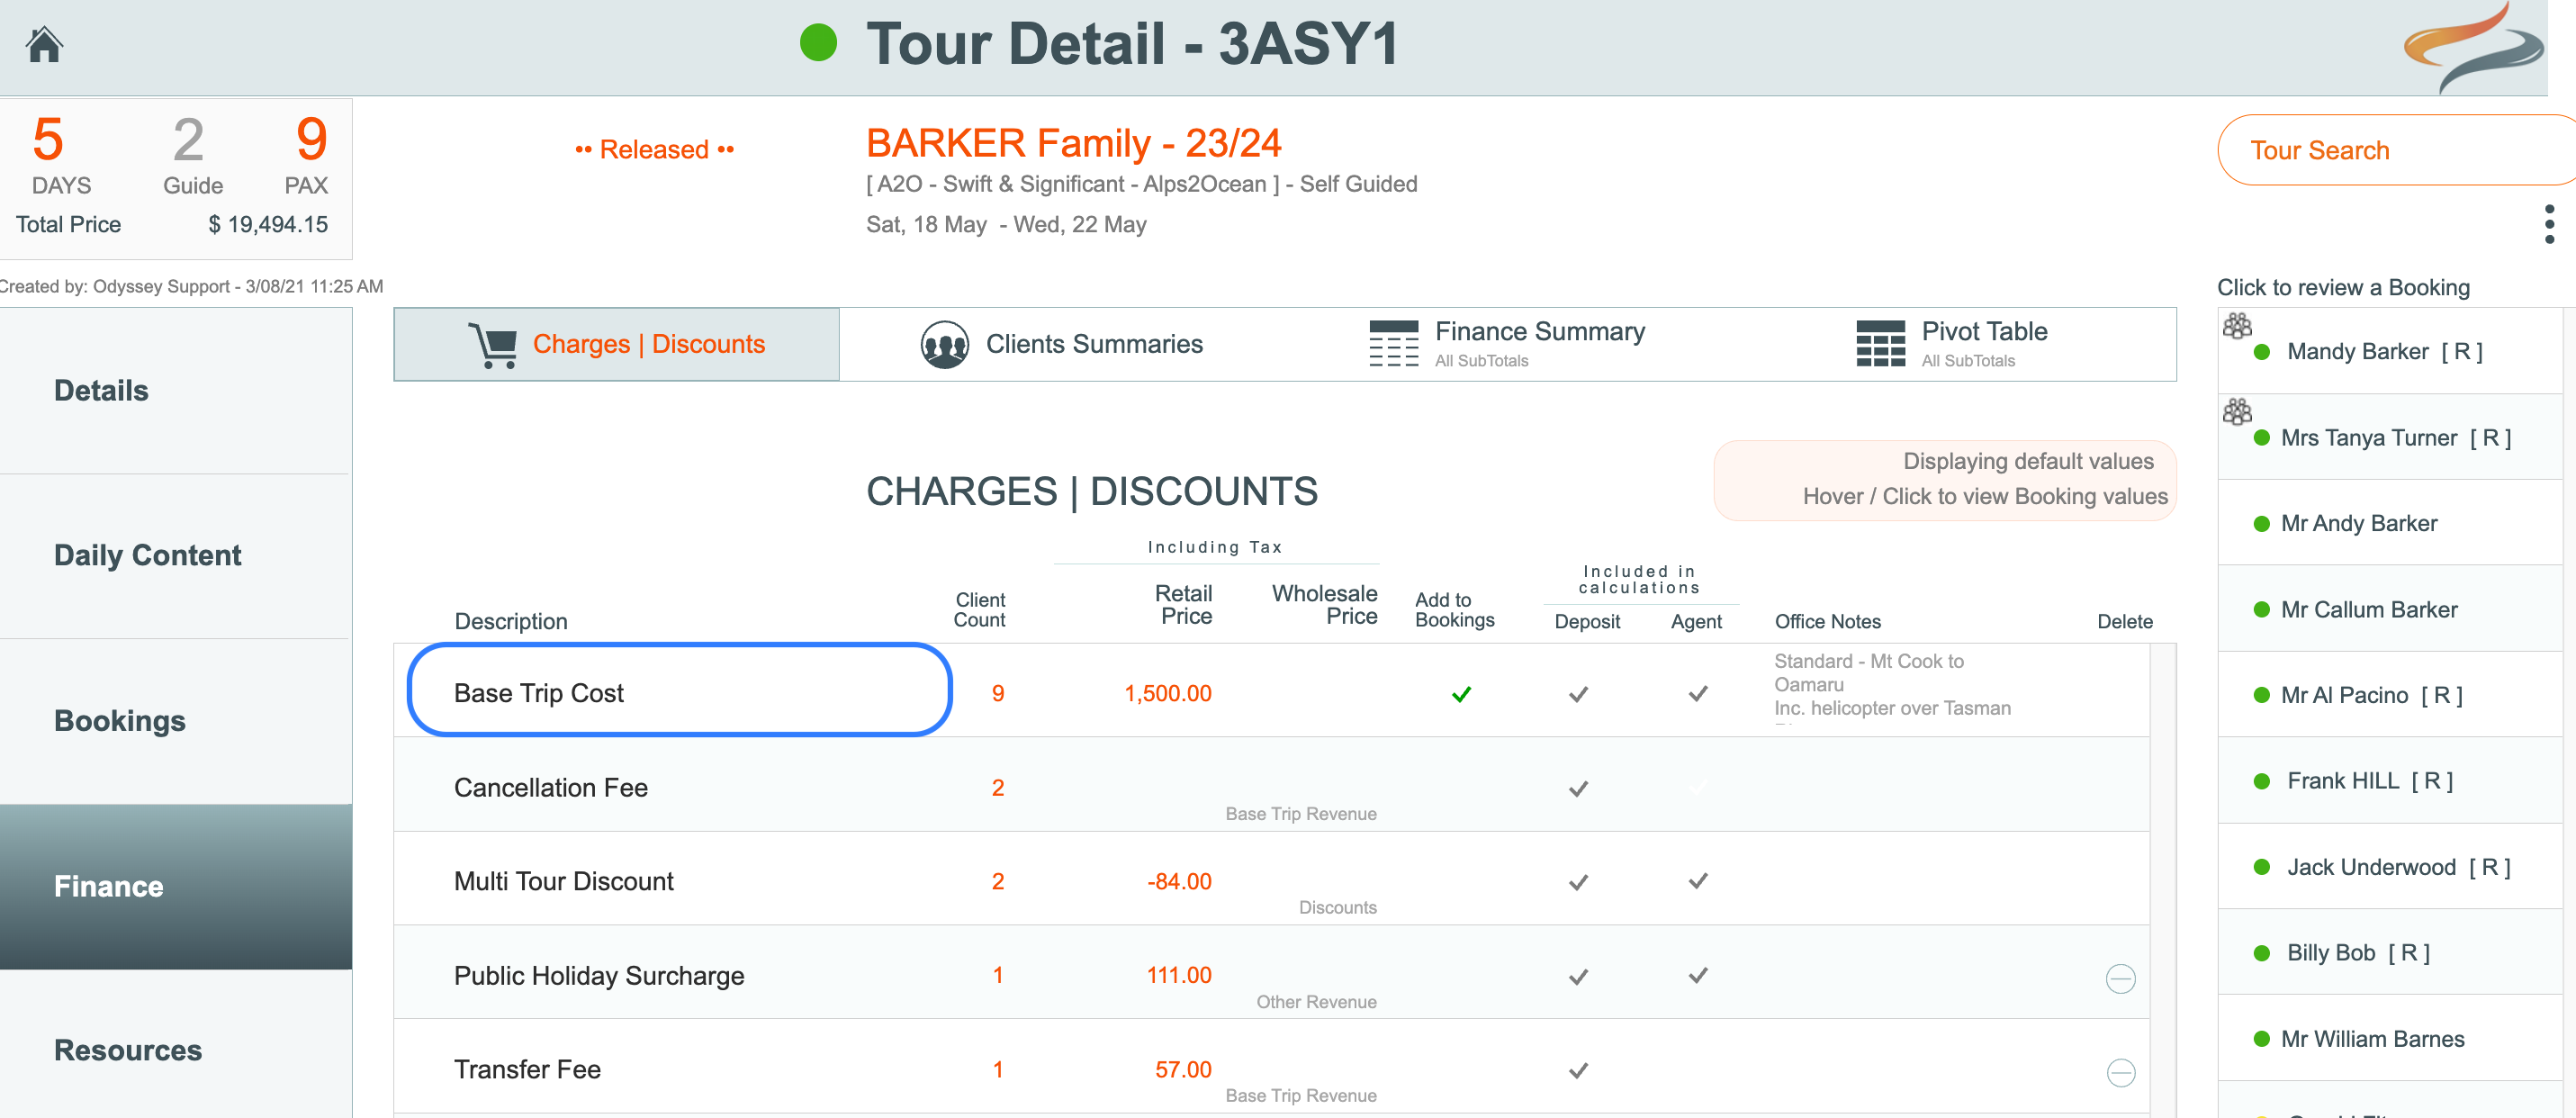Open the Tour Search field

click(x=2390, y=150)
